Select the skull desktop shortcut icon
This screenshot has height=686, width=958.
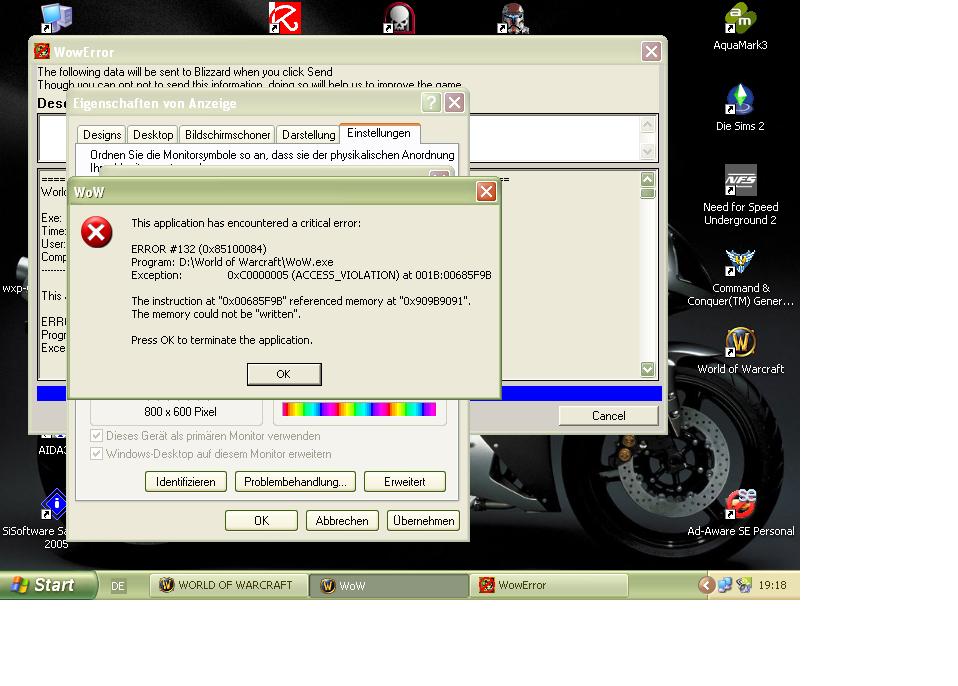click(x=398, y=18)
